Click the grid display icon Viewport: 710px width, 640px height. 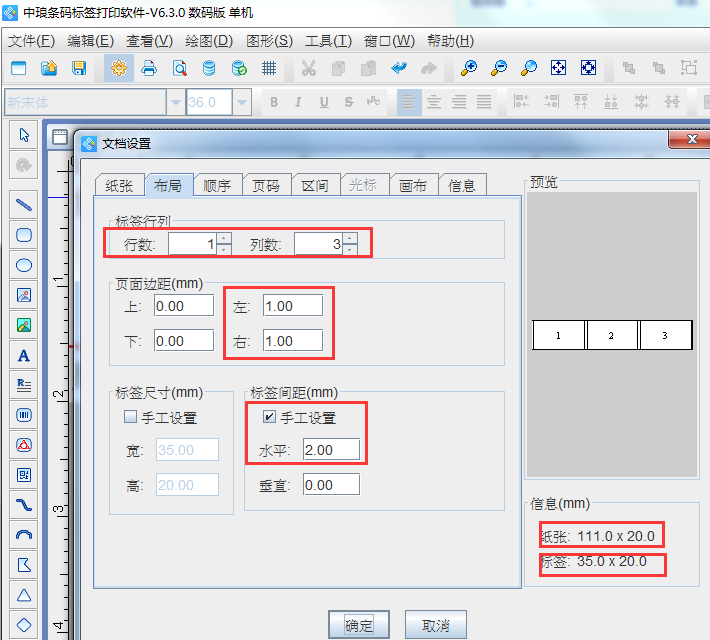(x=268, y=68)
